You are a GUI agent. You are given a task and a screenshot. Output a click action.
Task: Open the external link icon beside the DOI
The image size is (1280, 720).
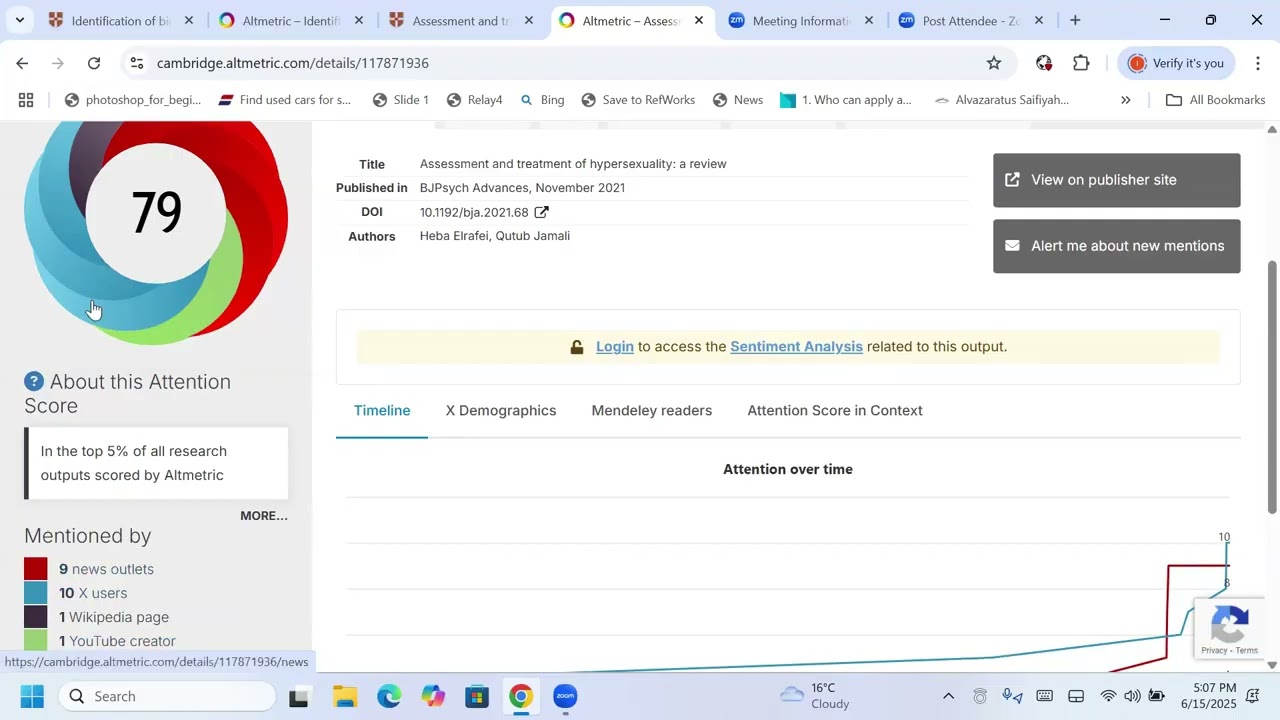coord(541,212)
